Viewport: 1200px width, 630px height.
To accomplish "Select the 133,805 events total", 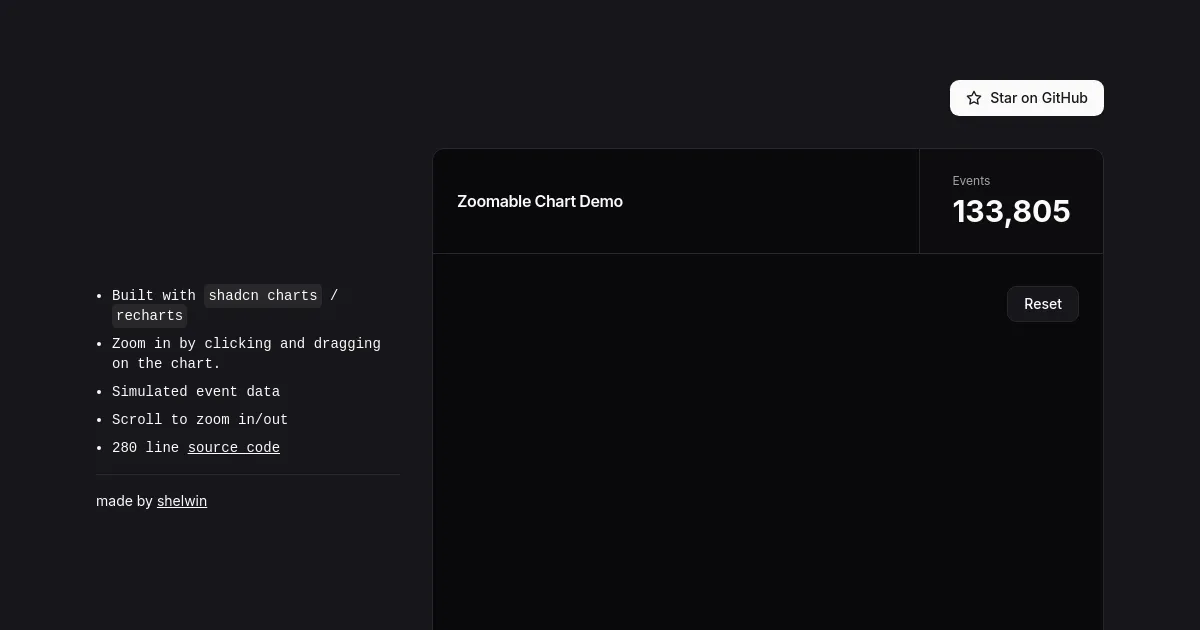I will tap(1011, 212).
